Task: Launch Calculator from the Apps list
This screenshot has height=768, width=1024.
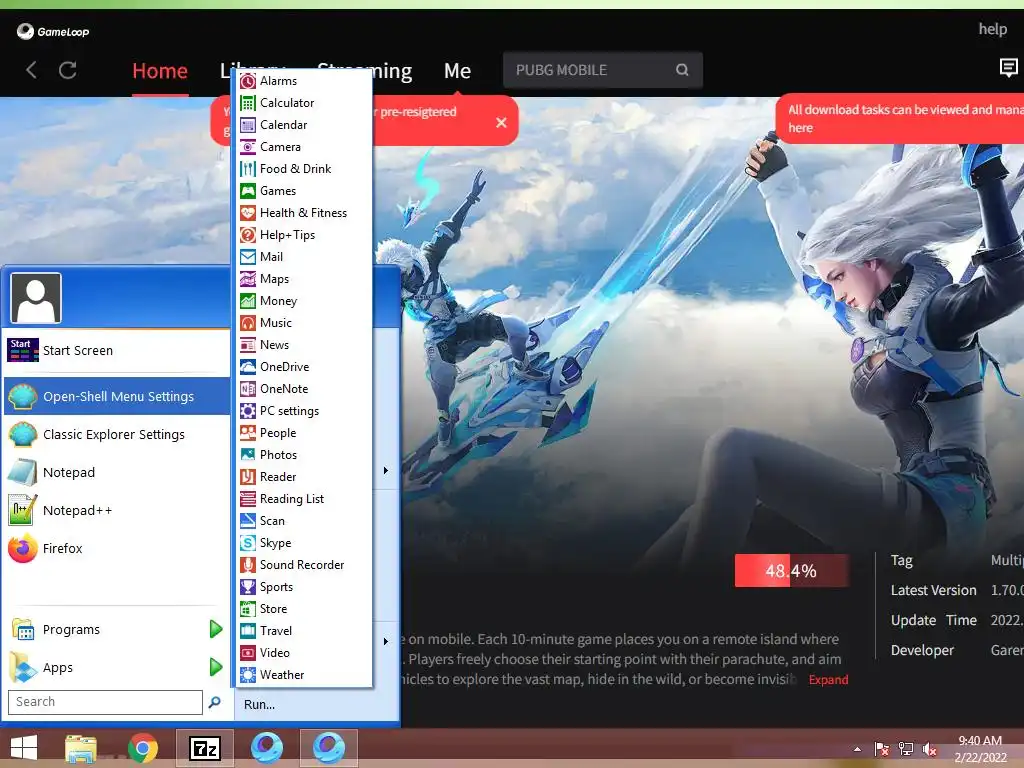Action: 304,103
